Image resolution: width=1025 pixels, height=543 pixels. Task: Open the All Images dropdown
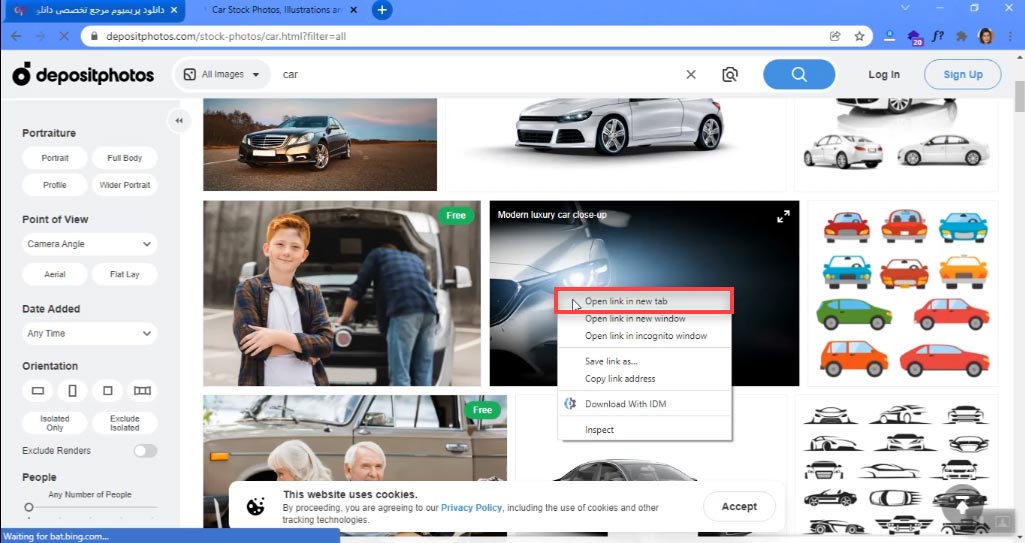coord(221,74)
